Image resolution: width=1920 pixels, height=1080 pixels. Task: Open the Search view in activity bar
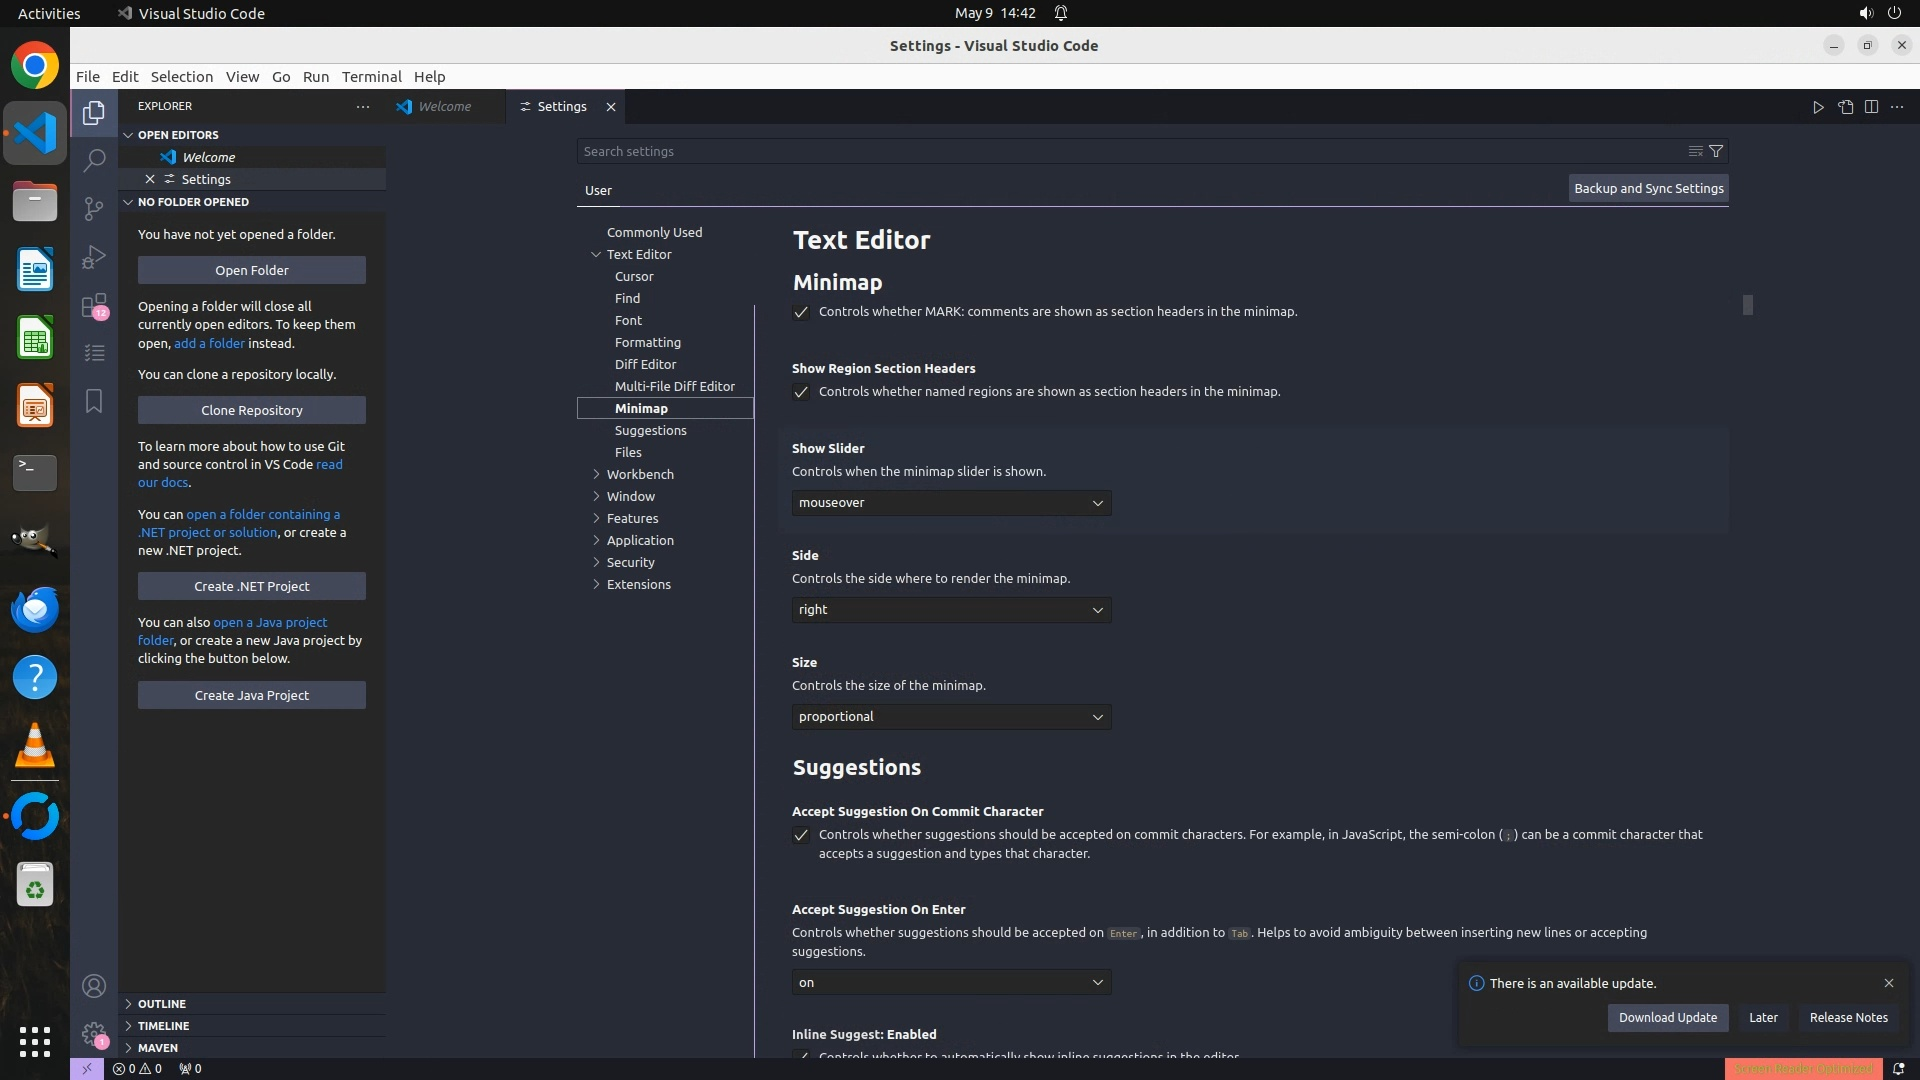coord(94,160)
